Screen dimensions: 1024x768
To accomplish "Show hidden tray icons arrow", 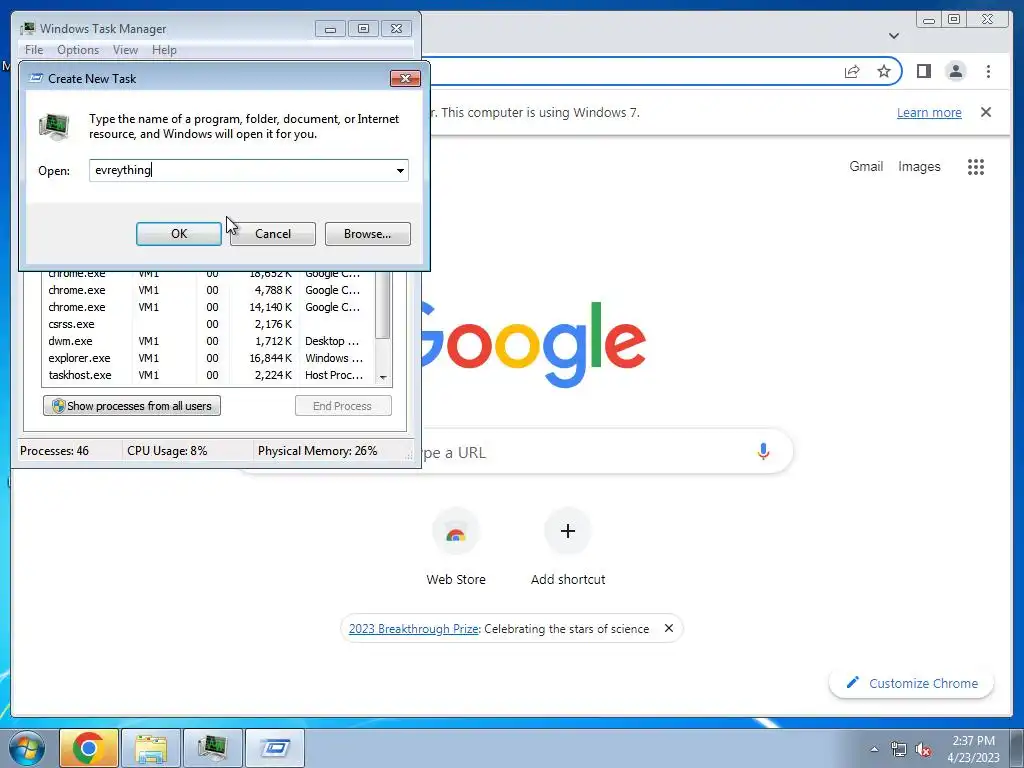I will 874,749.
